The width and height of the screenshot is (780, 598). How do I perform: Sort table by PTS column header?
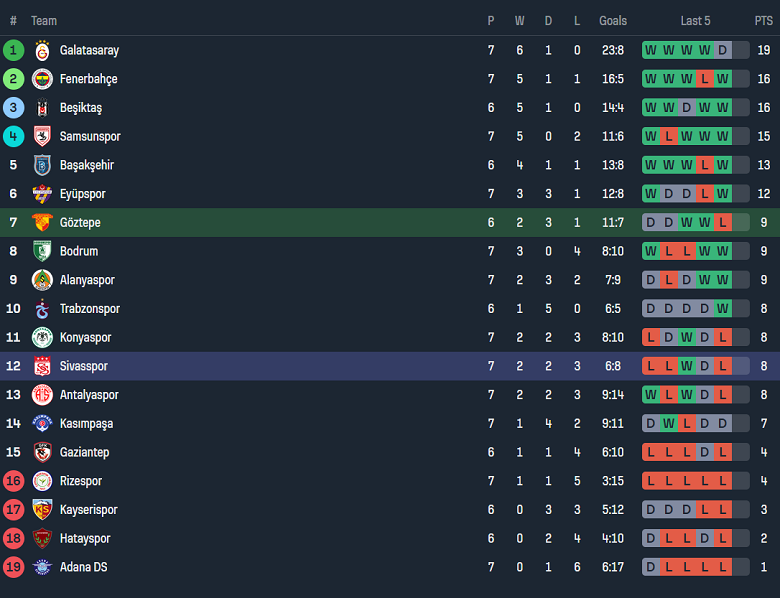click(763, 21)
